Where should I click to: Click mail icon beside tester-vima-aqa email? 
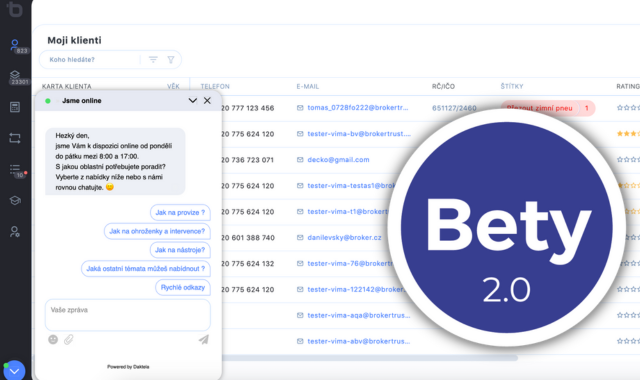click(x=300, y=315)
